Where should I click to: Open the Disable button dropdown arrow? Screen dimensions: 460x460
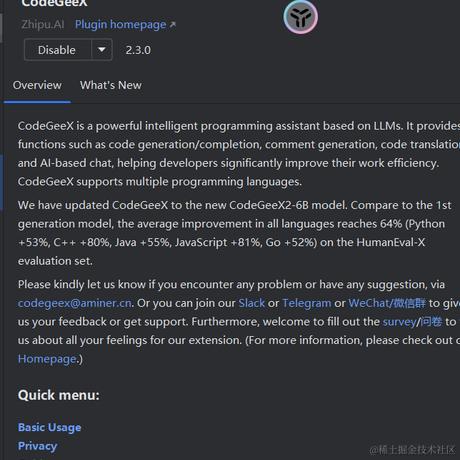point(102,50)
